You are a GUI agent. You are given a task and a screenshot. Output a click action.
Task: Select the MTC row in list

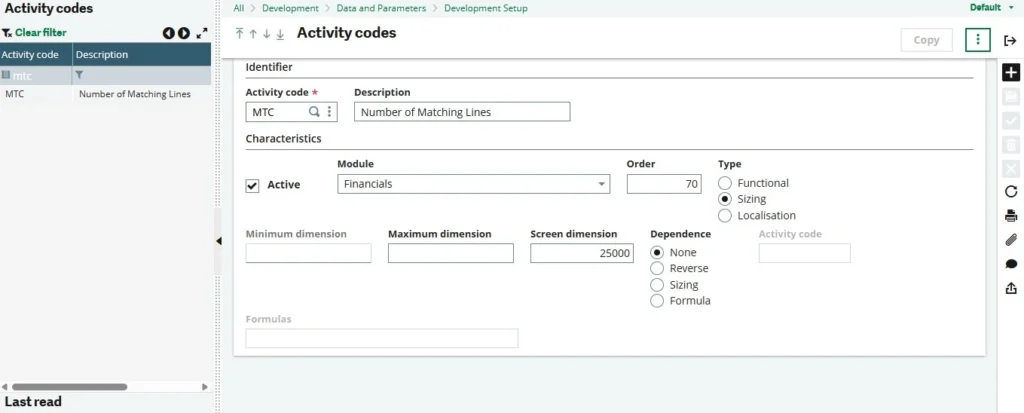pos(105,94)
